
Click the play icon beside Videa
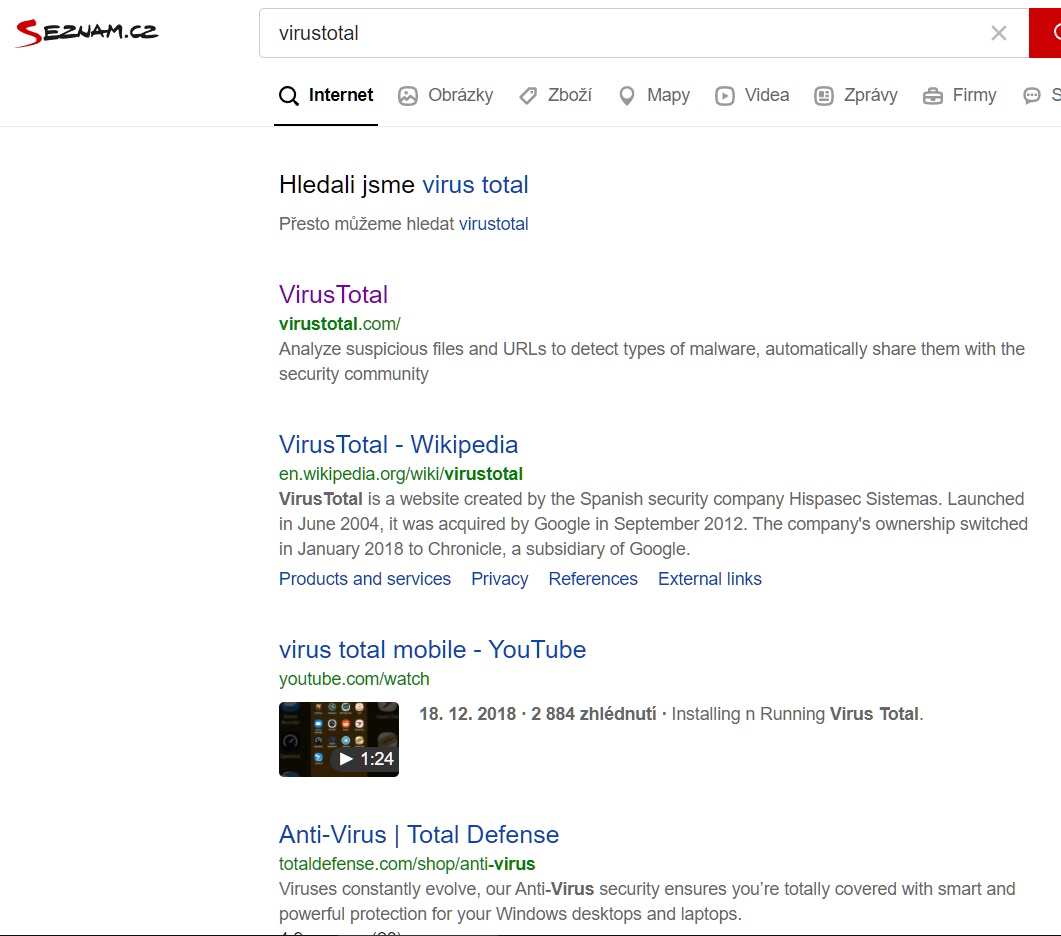coord(725,96)
